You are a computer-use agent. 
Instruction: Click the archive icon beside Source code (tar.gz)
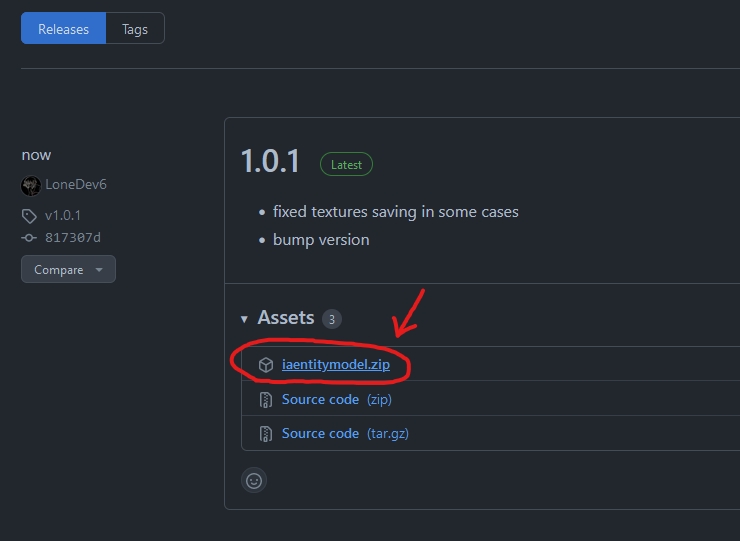tap(266, 434)
